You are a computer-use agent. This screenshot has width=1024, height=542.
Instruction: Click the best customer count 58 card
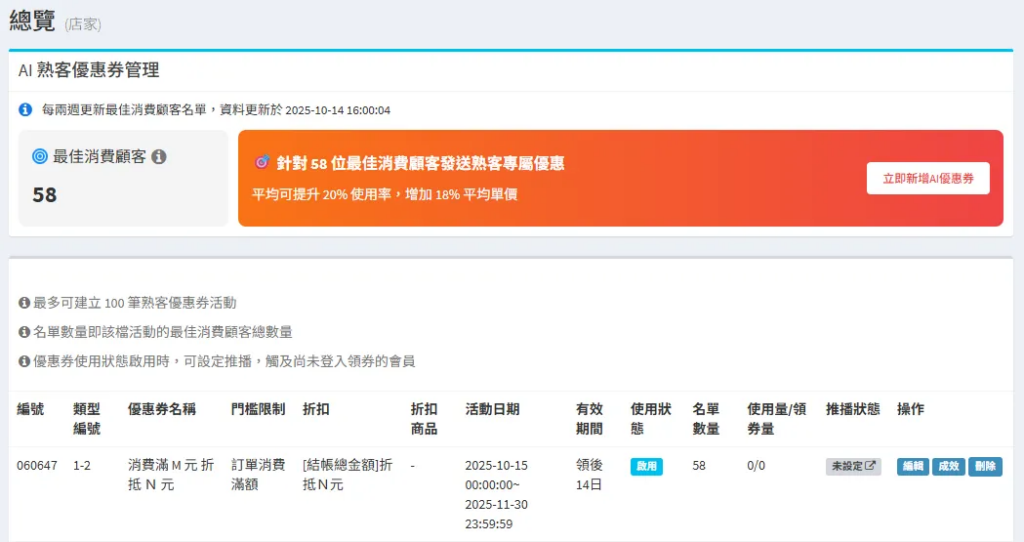[x=123, y=177]
